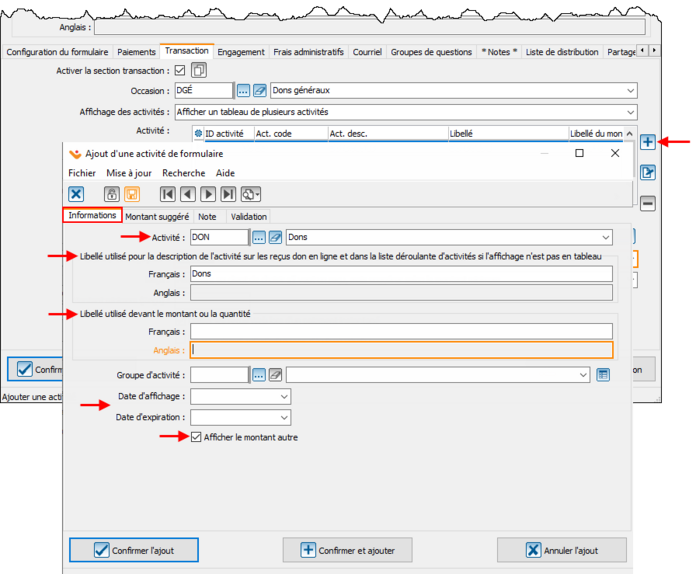
Task: Open the Activité lookup ellipsis button
Action: [259, 237]
